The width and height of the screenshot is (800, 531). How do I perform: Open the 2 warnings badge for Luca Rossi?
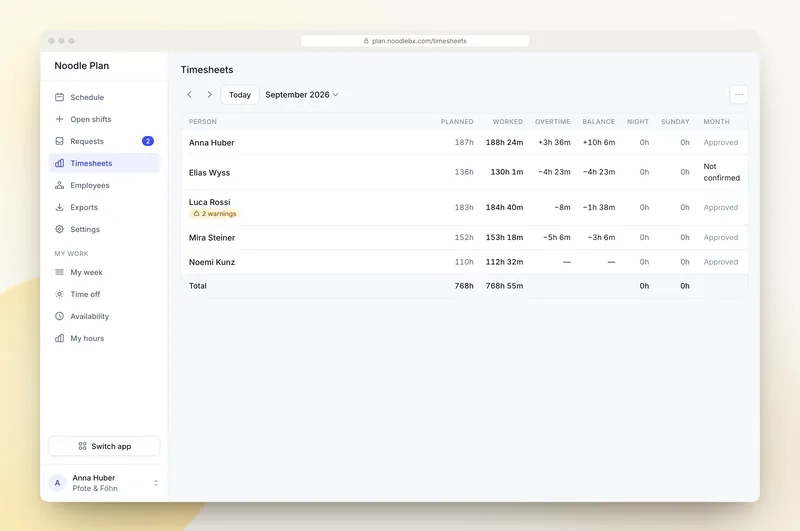214,214
